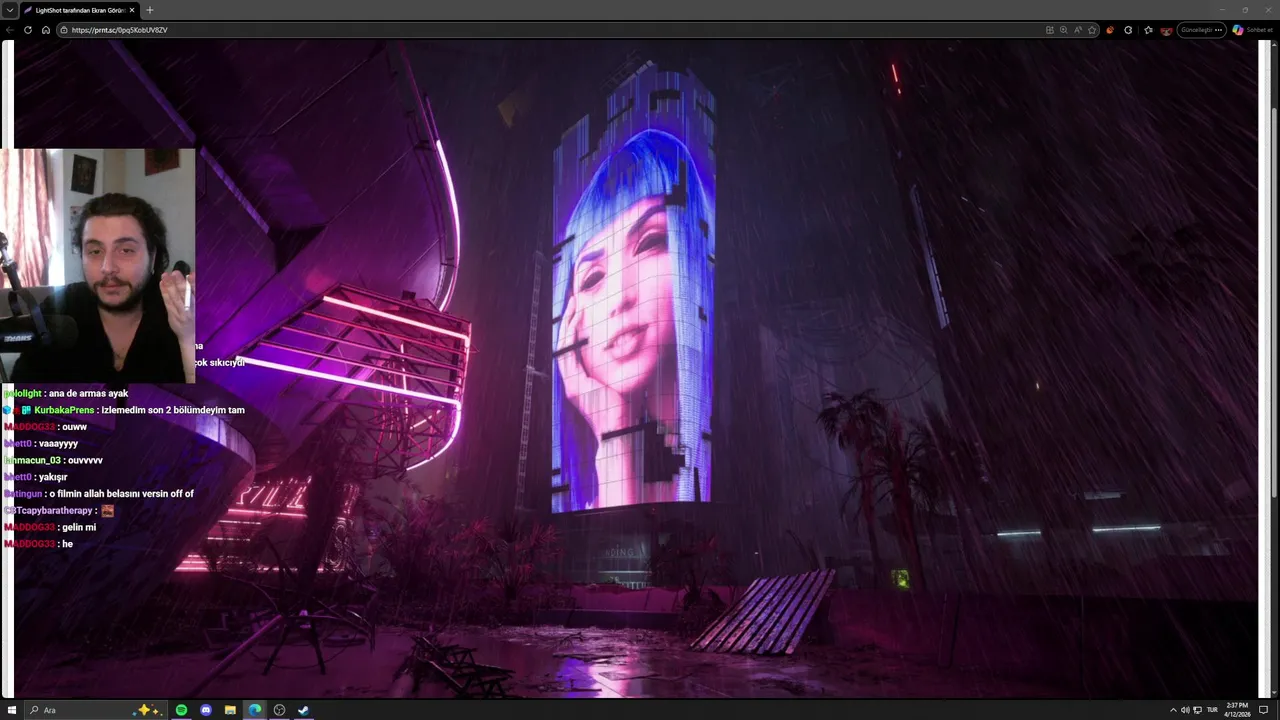Viewport: 1280px width, 720px height.
Task: Open the apps icon in the address bar
Action: click(1050, 30)
